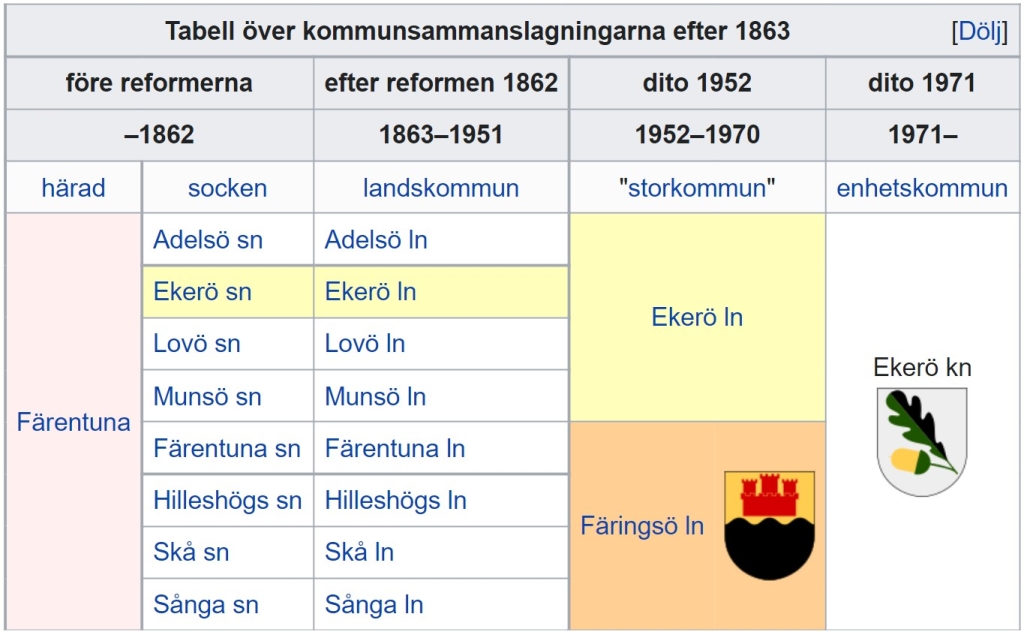Open the Färentuna härad link
Image resolution: width=1024 pixels, height=632 pixels.
(x=73, y=422)
